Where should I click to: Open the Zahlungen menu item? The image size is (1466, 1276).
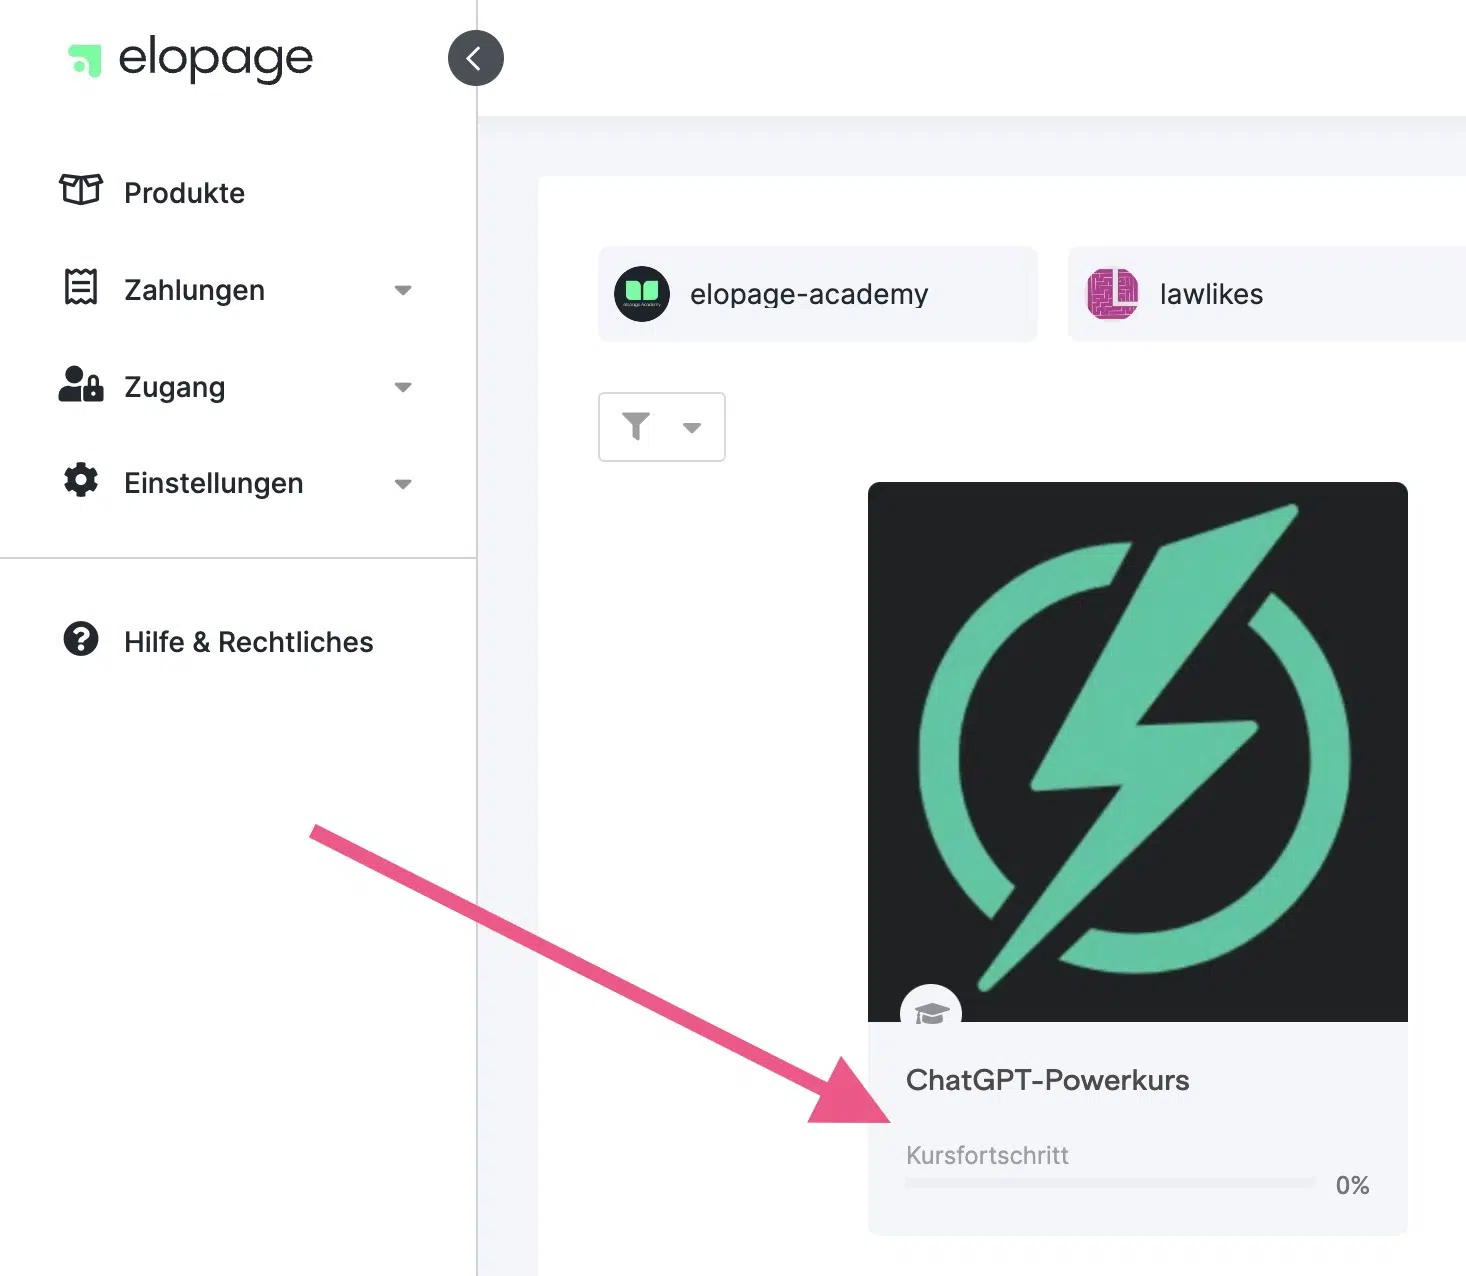tap(194, 290)
